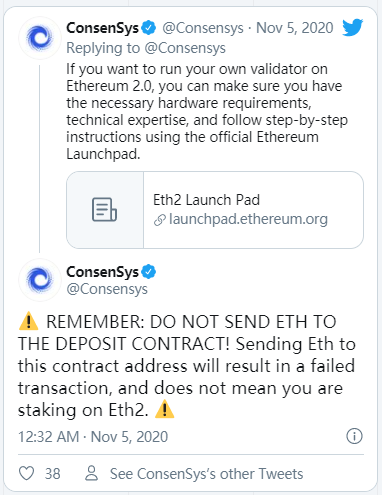The width and height of the screenshot is (382, 495).
Task: Click the document icon in link card
Action: click(104, 210)
